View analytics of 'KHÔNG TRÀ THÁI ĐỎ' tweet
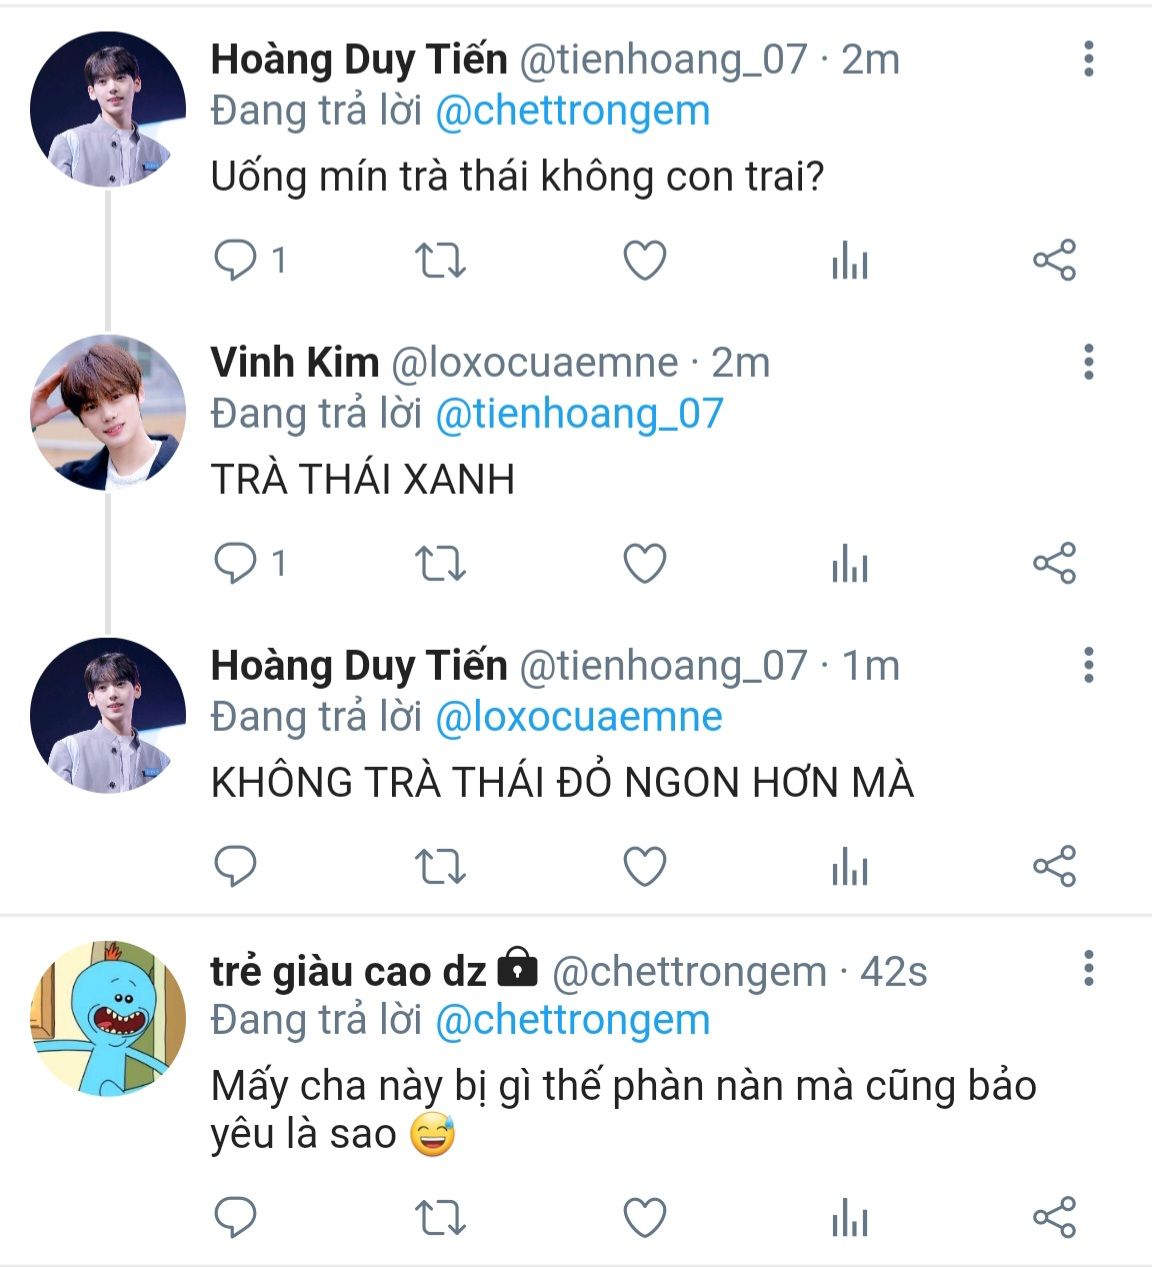Screen dimensions: 1152x1267 coord(849,866)
